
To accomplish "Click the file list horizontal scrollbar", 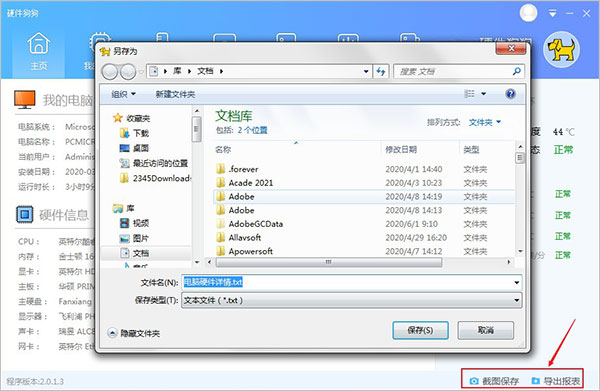I will 329,262.
